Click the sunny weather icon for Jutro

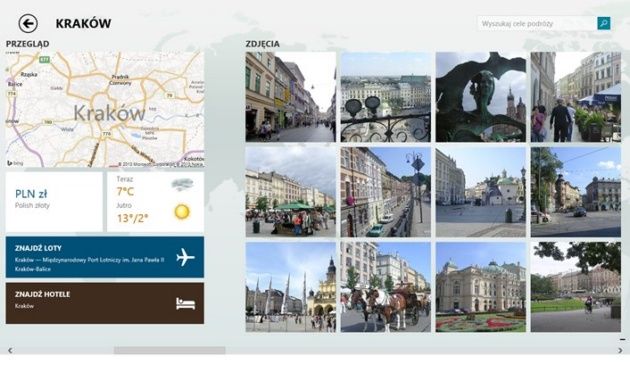click(182, 212)
